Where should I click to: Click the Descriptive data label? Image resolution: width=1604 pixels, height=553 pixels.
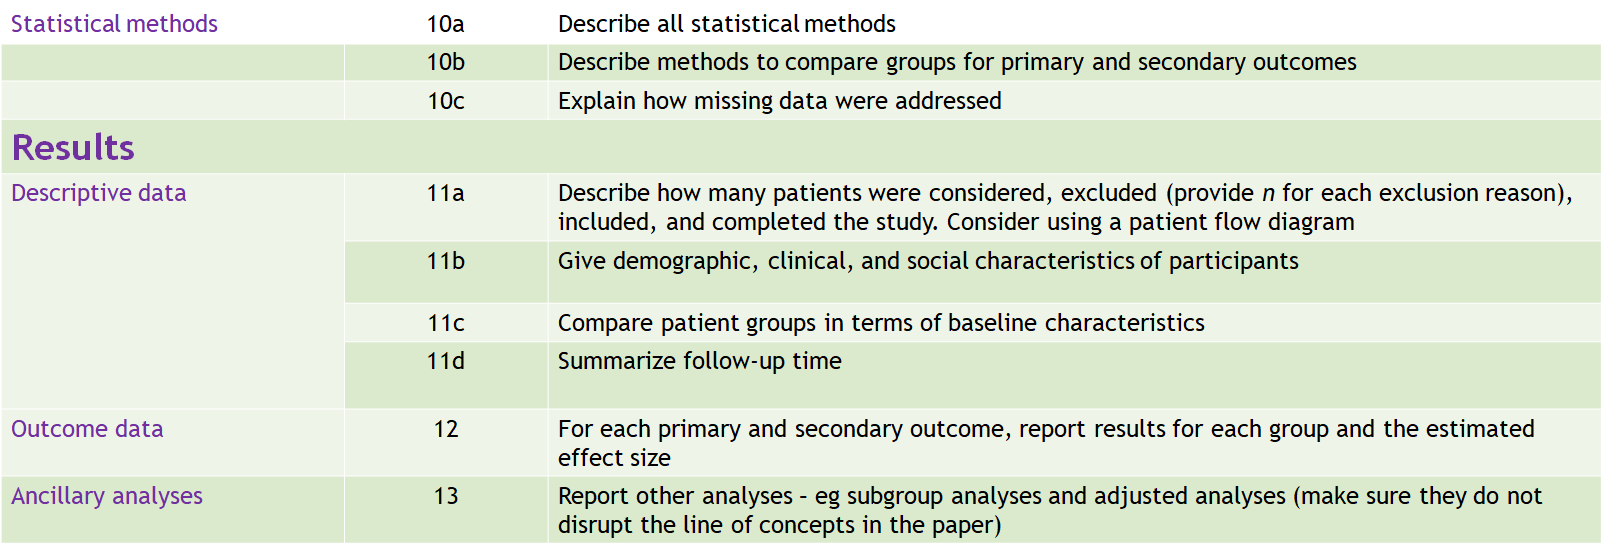pos(99,193)
